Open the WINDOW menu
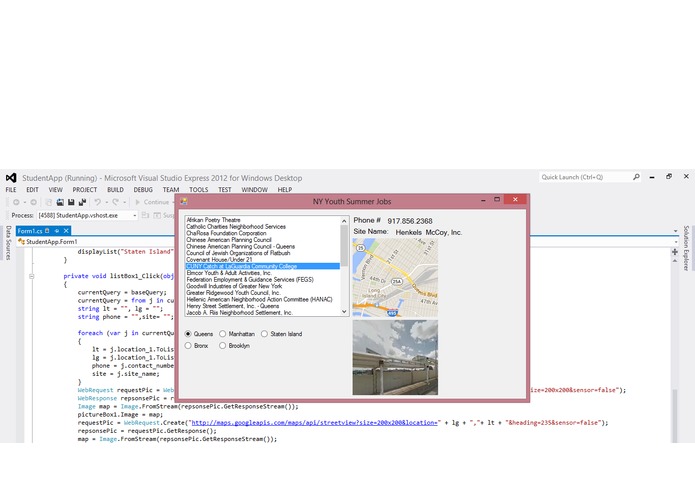The height and width of the screenshot is (494, 695). click(254, 190)
